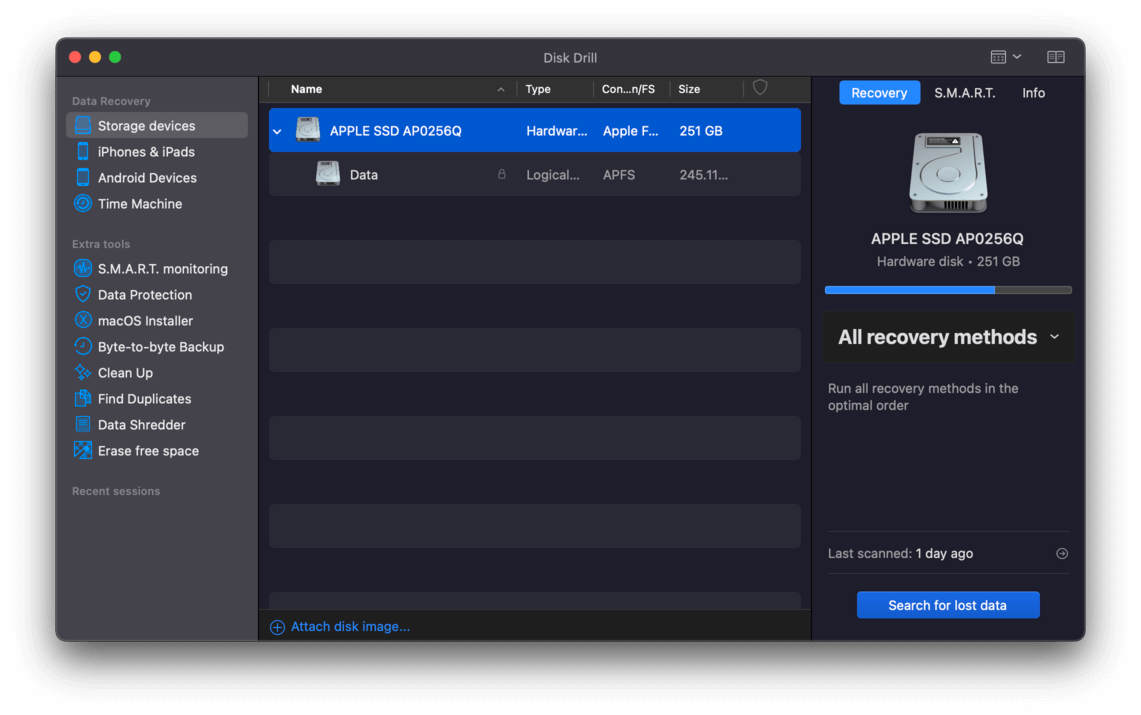Click the large hard drive image in Recovery panel
The height and width of the screenshot is (715, 1141).
coord(948,173)
